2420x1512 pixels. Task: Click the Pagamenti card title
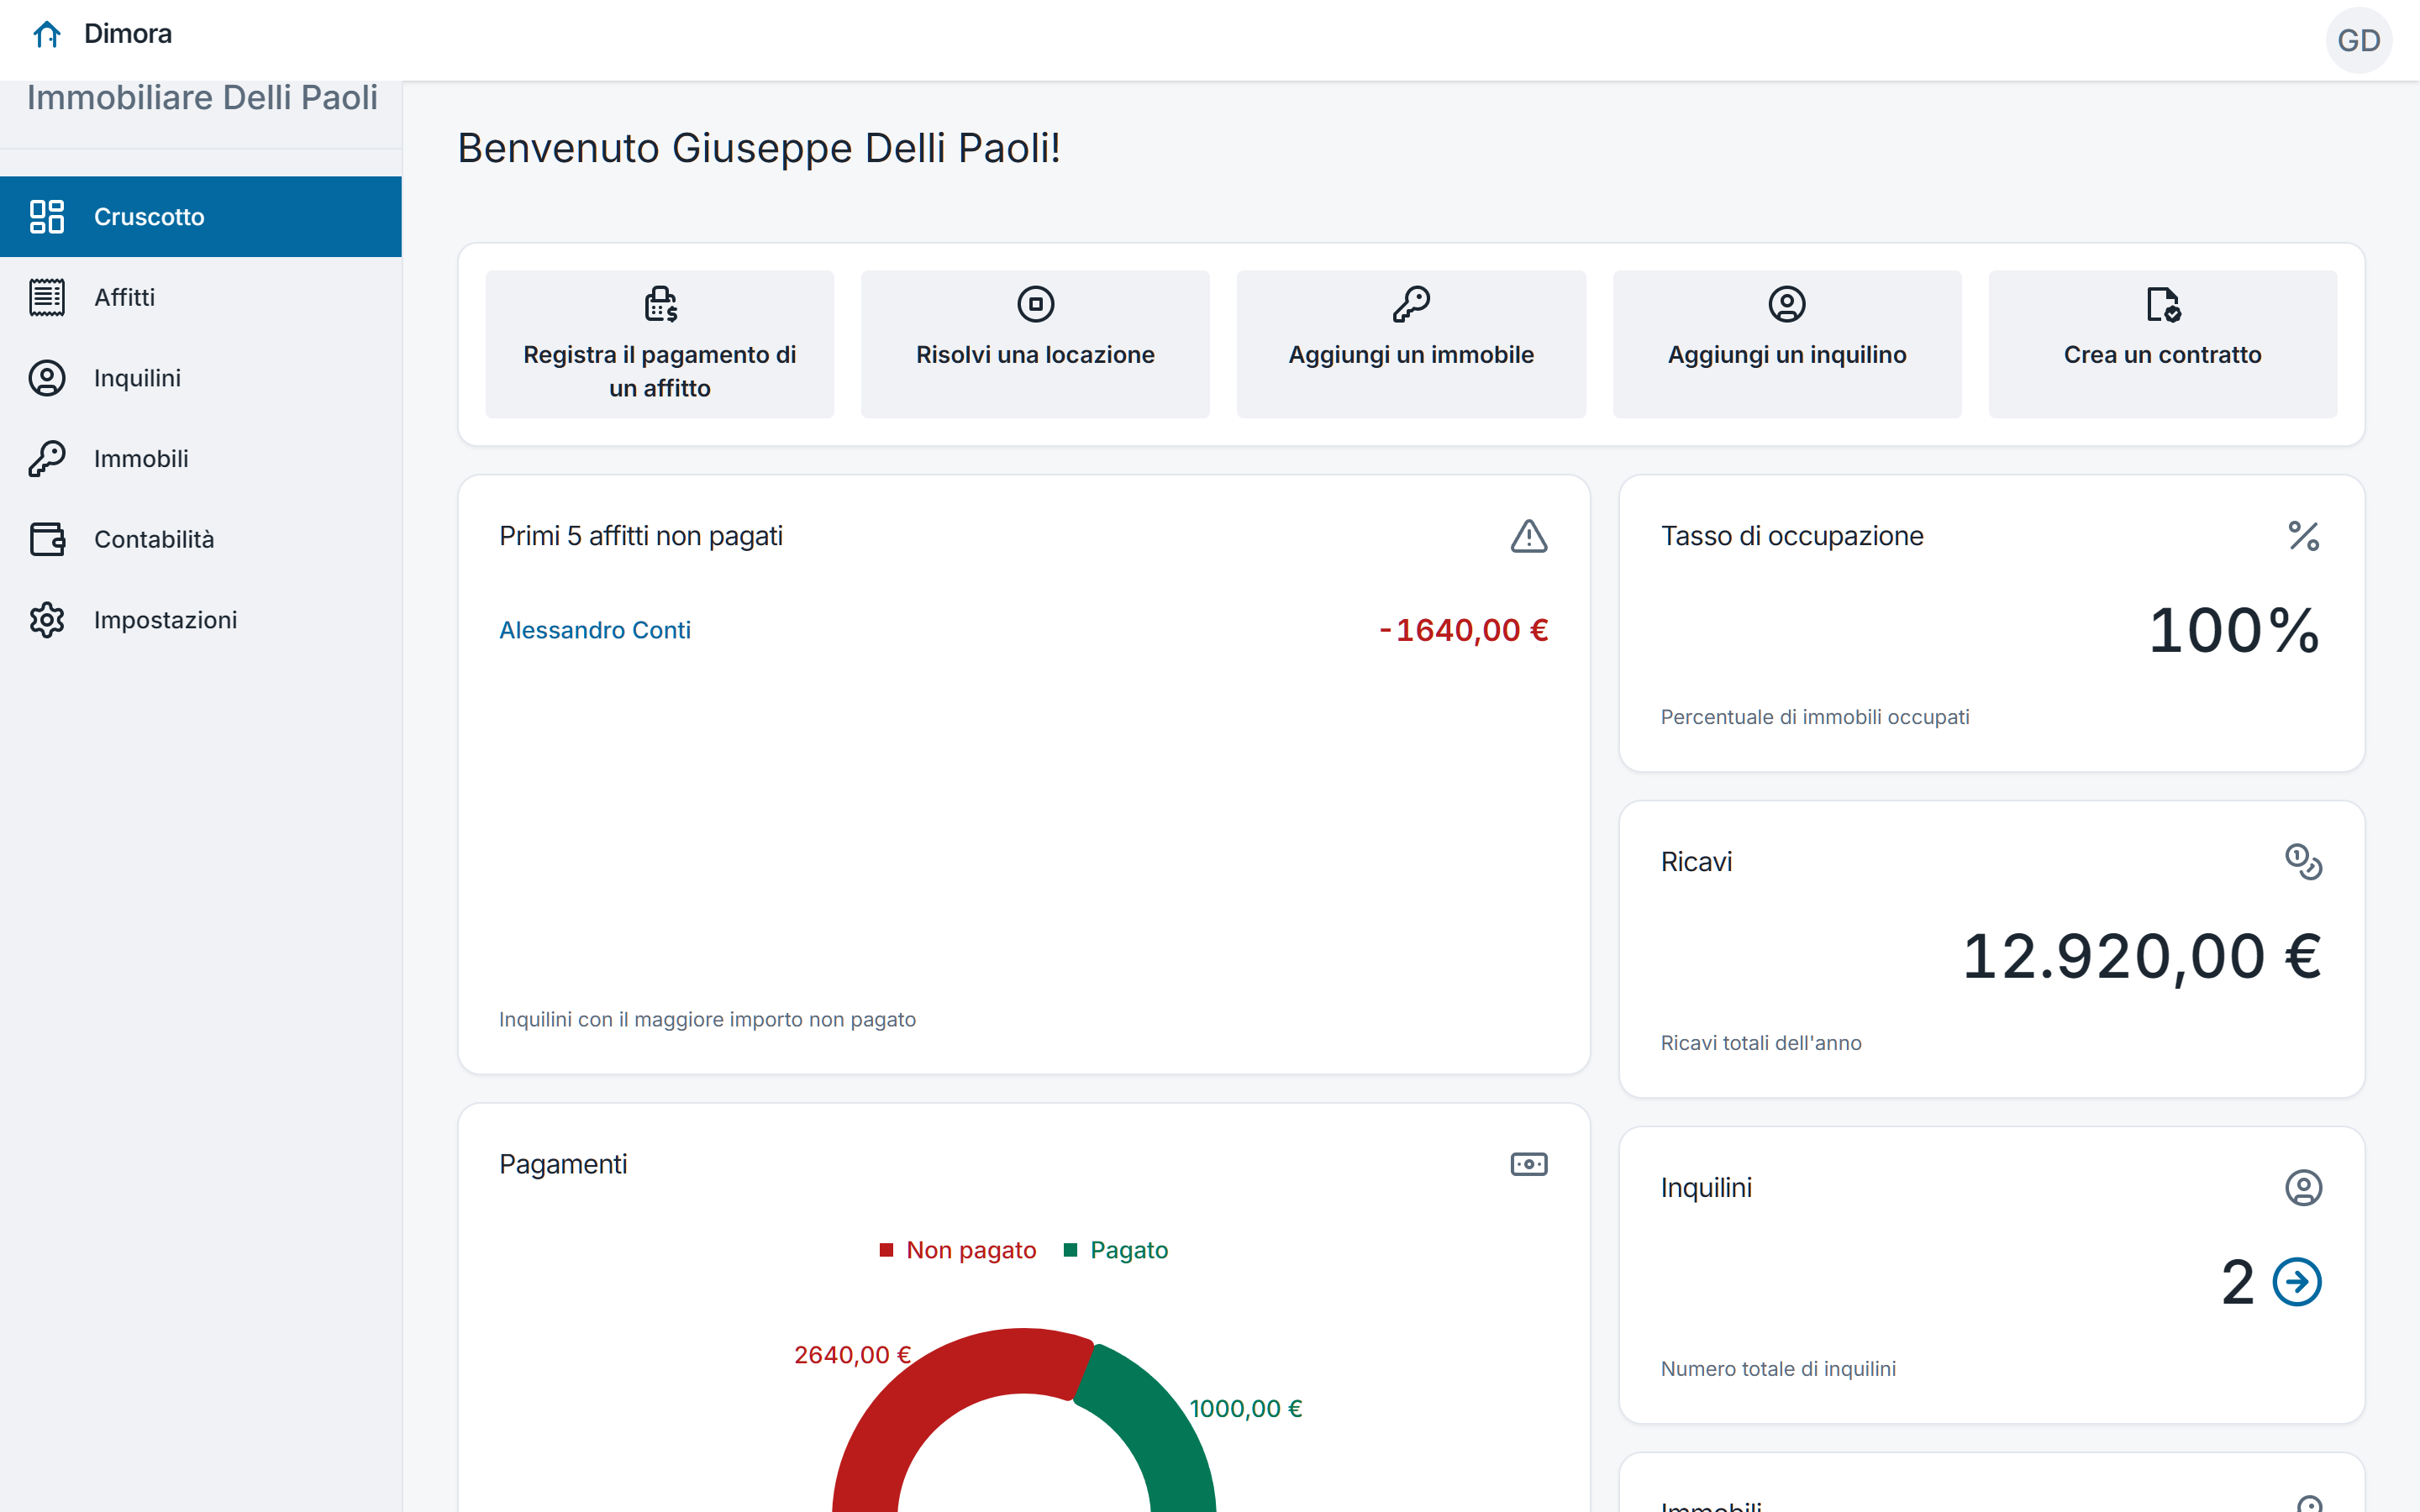[563, 1164]
